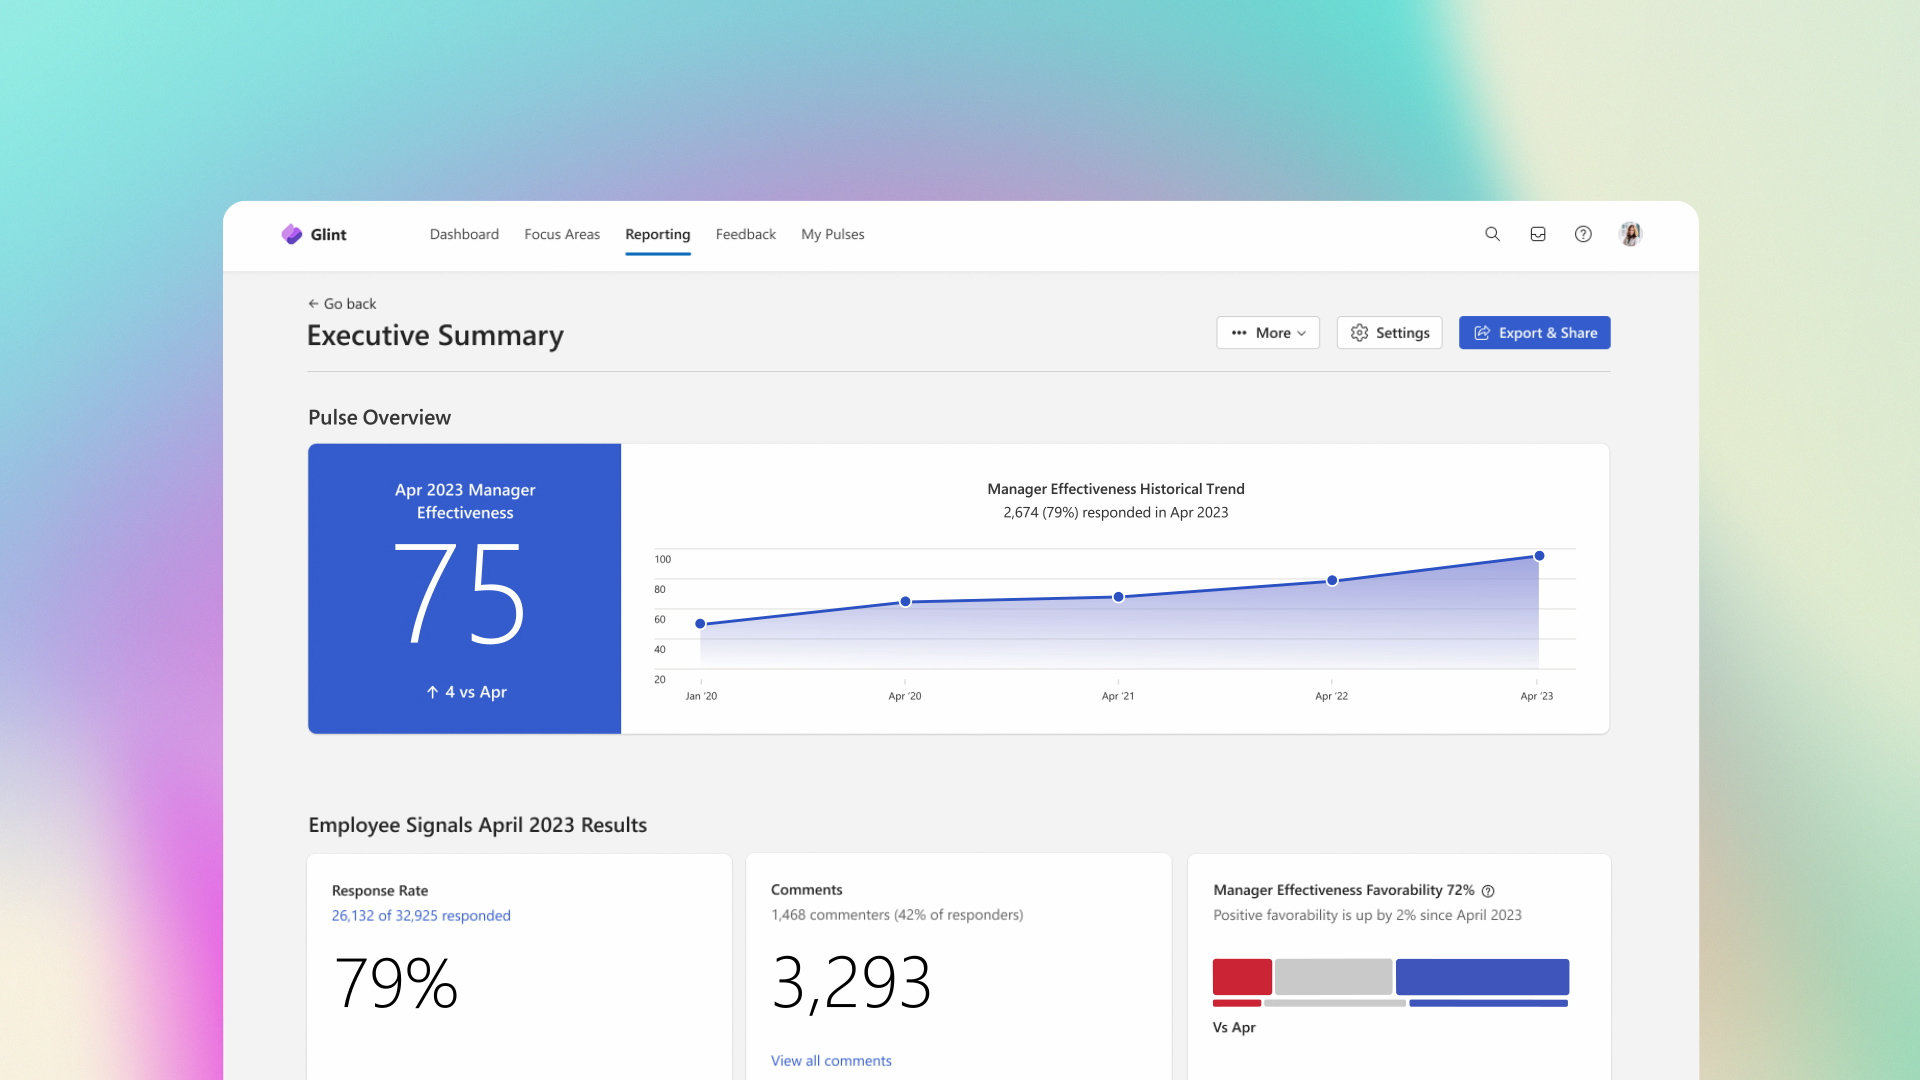Open search with the magnifier icon
1920x1080 pixels.
point(1492,234)
